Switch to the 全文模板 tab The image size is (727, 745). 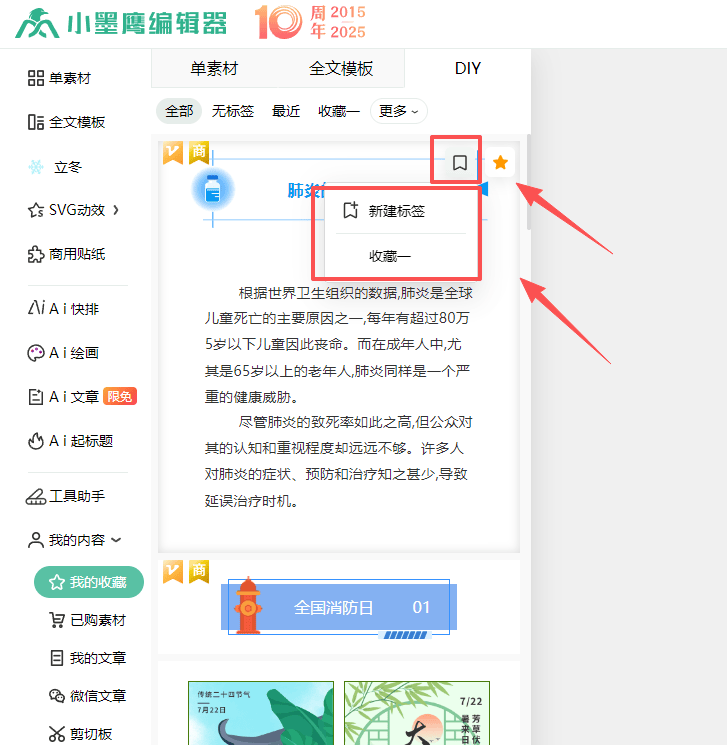coord(341,69)
